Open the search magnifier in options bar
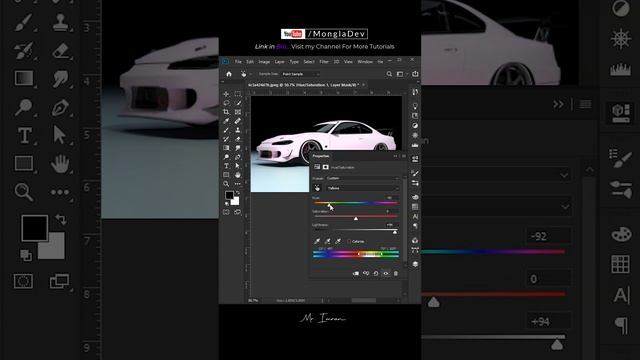The image size is (640, 360). tap(389, 74)
